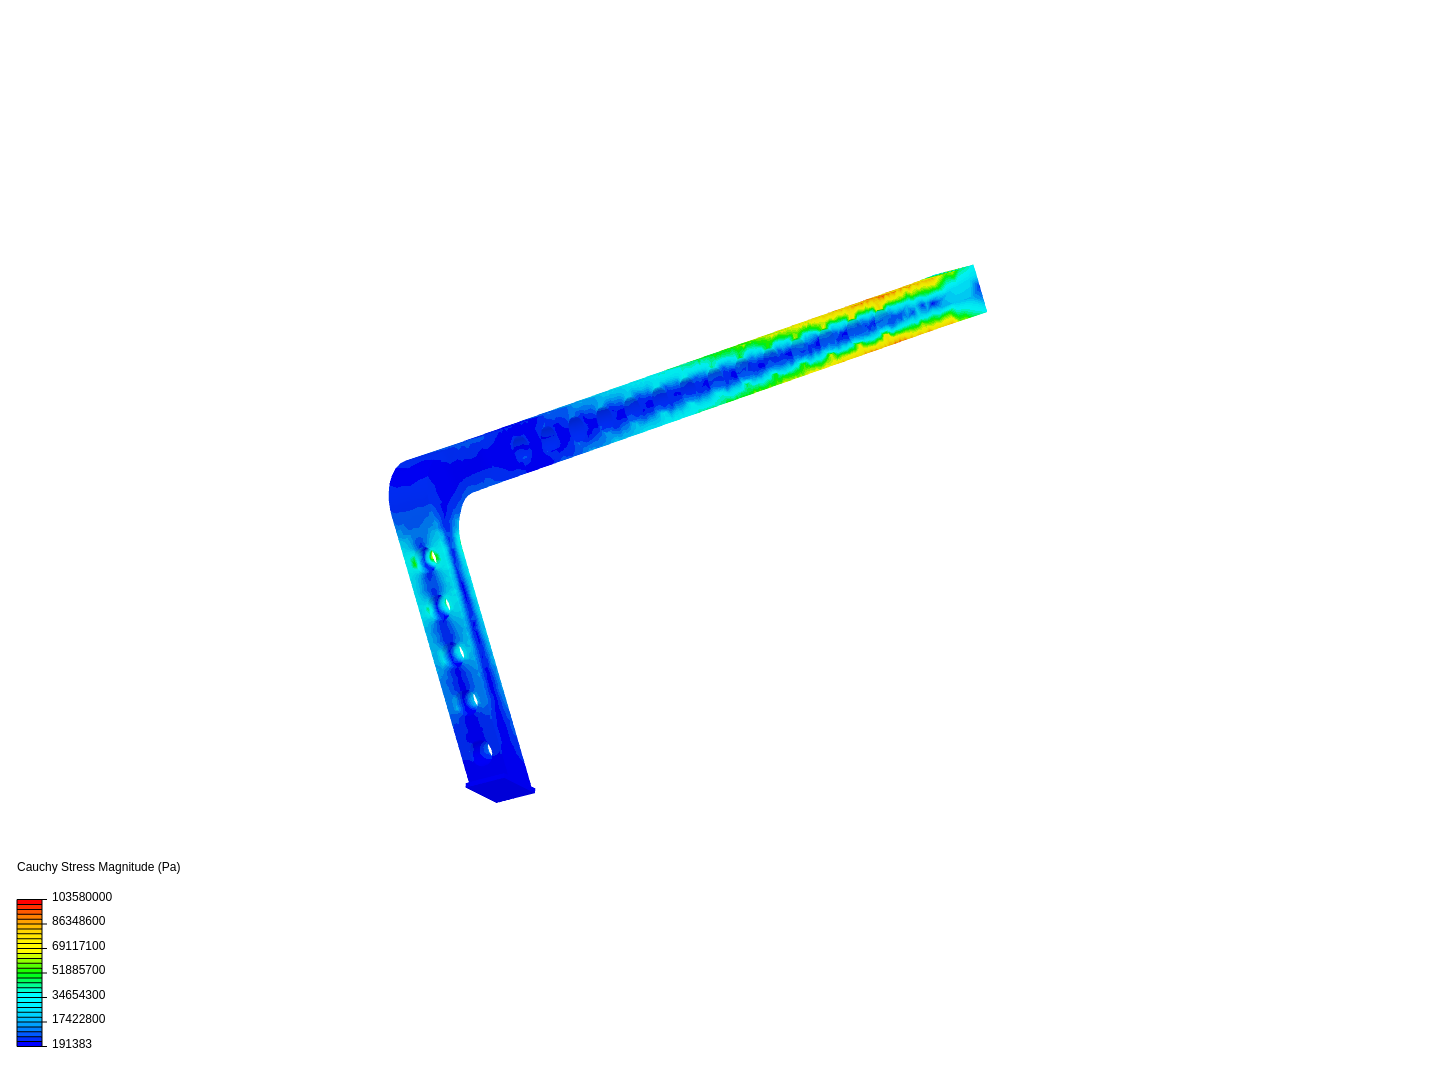The height and width of the screenshot is (1080, 1440).
Task: Click the base plate at the bracket's bottom
Action: click(x=500, y=790)
